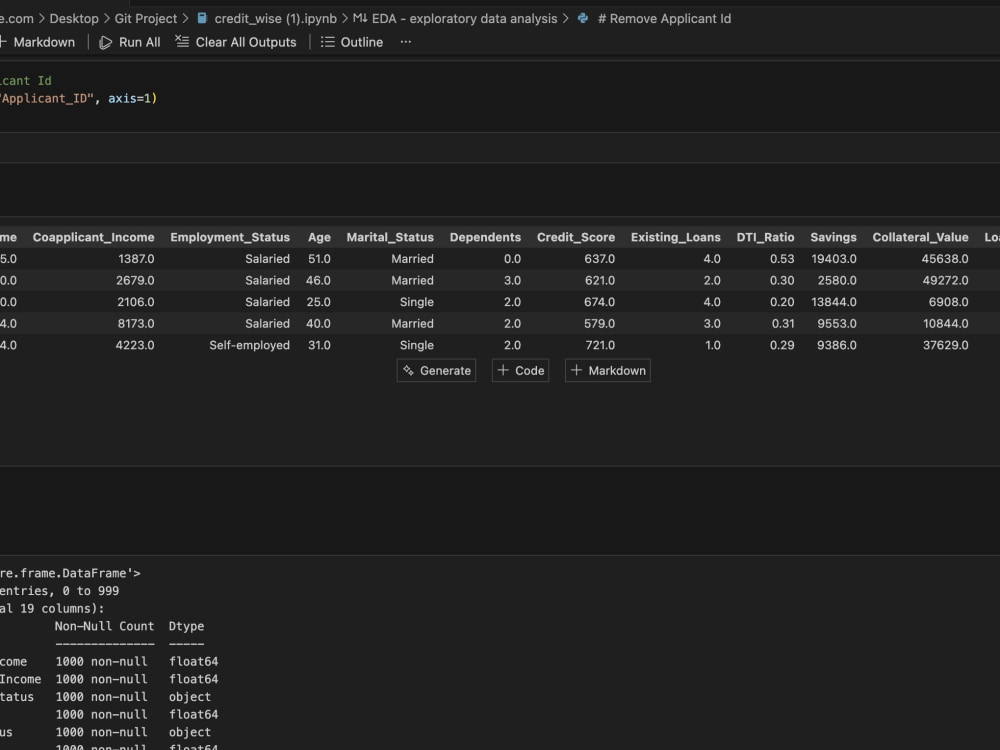Click the Run All play icon
This screenshot has height=750, width=1000.
105,42
